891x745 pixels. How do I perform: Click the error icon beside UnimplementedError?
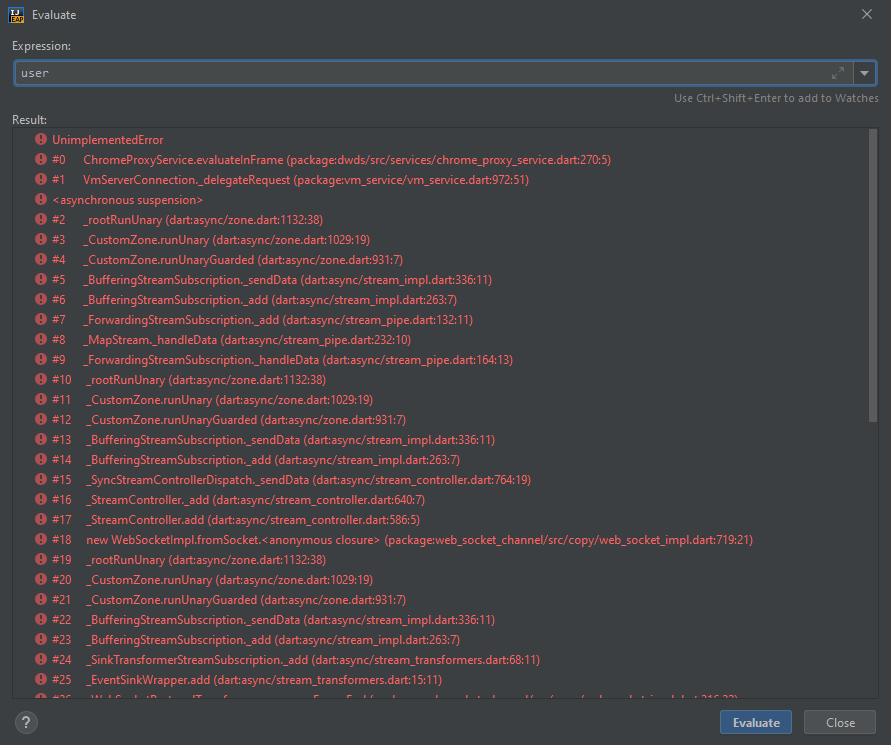[x=40, y=139]
